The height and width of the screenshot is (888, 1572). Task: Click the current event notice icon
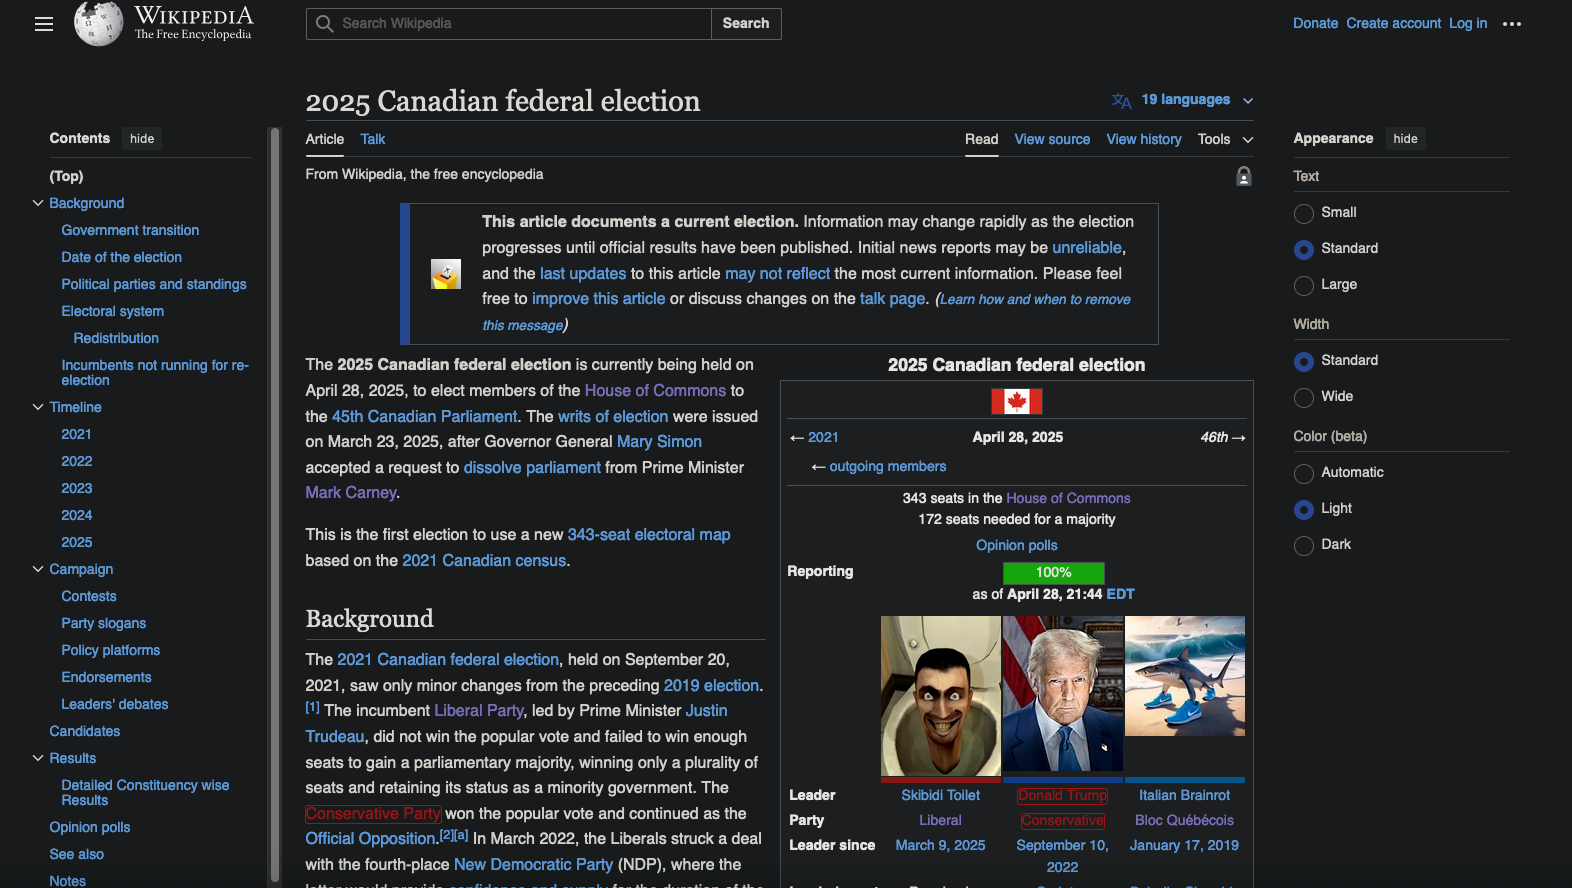click(x=446, y=274)
